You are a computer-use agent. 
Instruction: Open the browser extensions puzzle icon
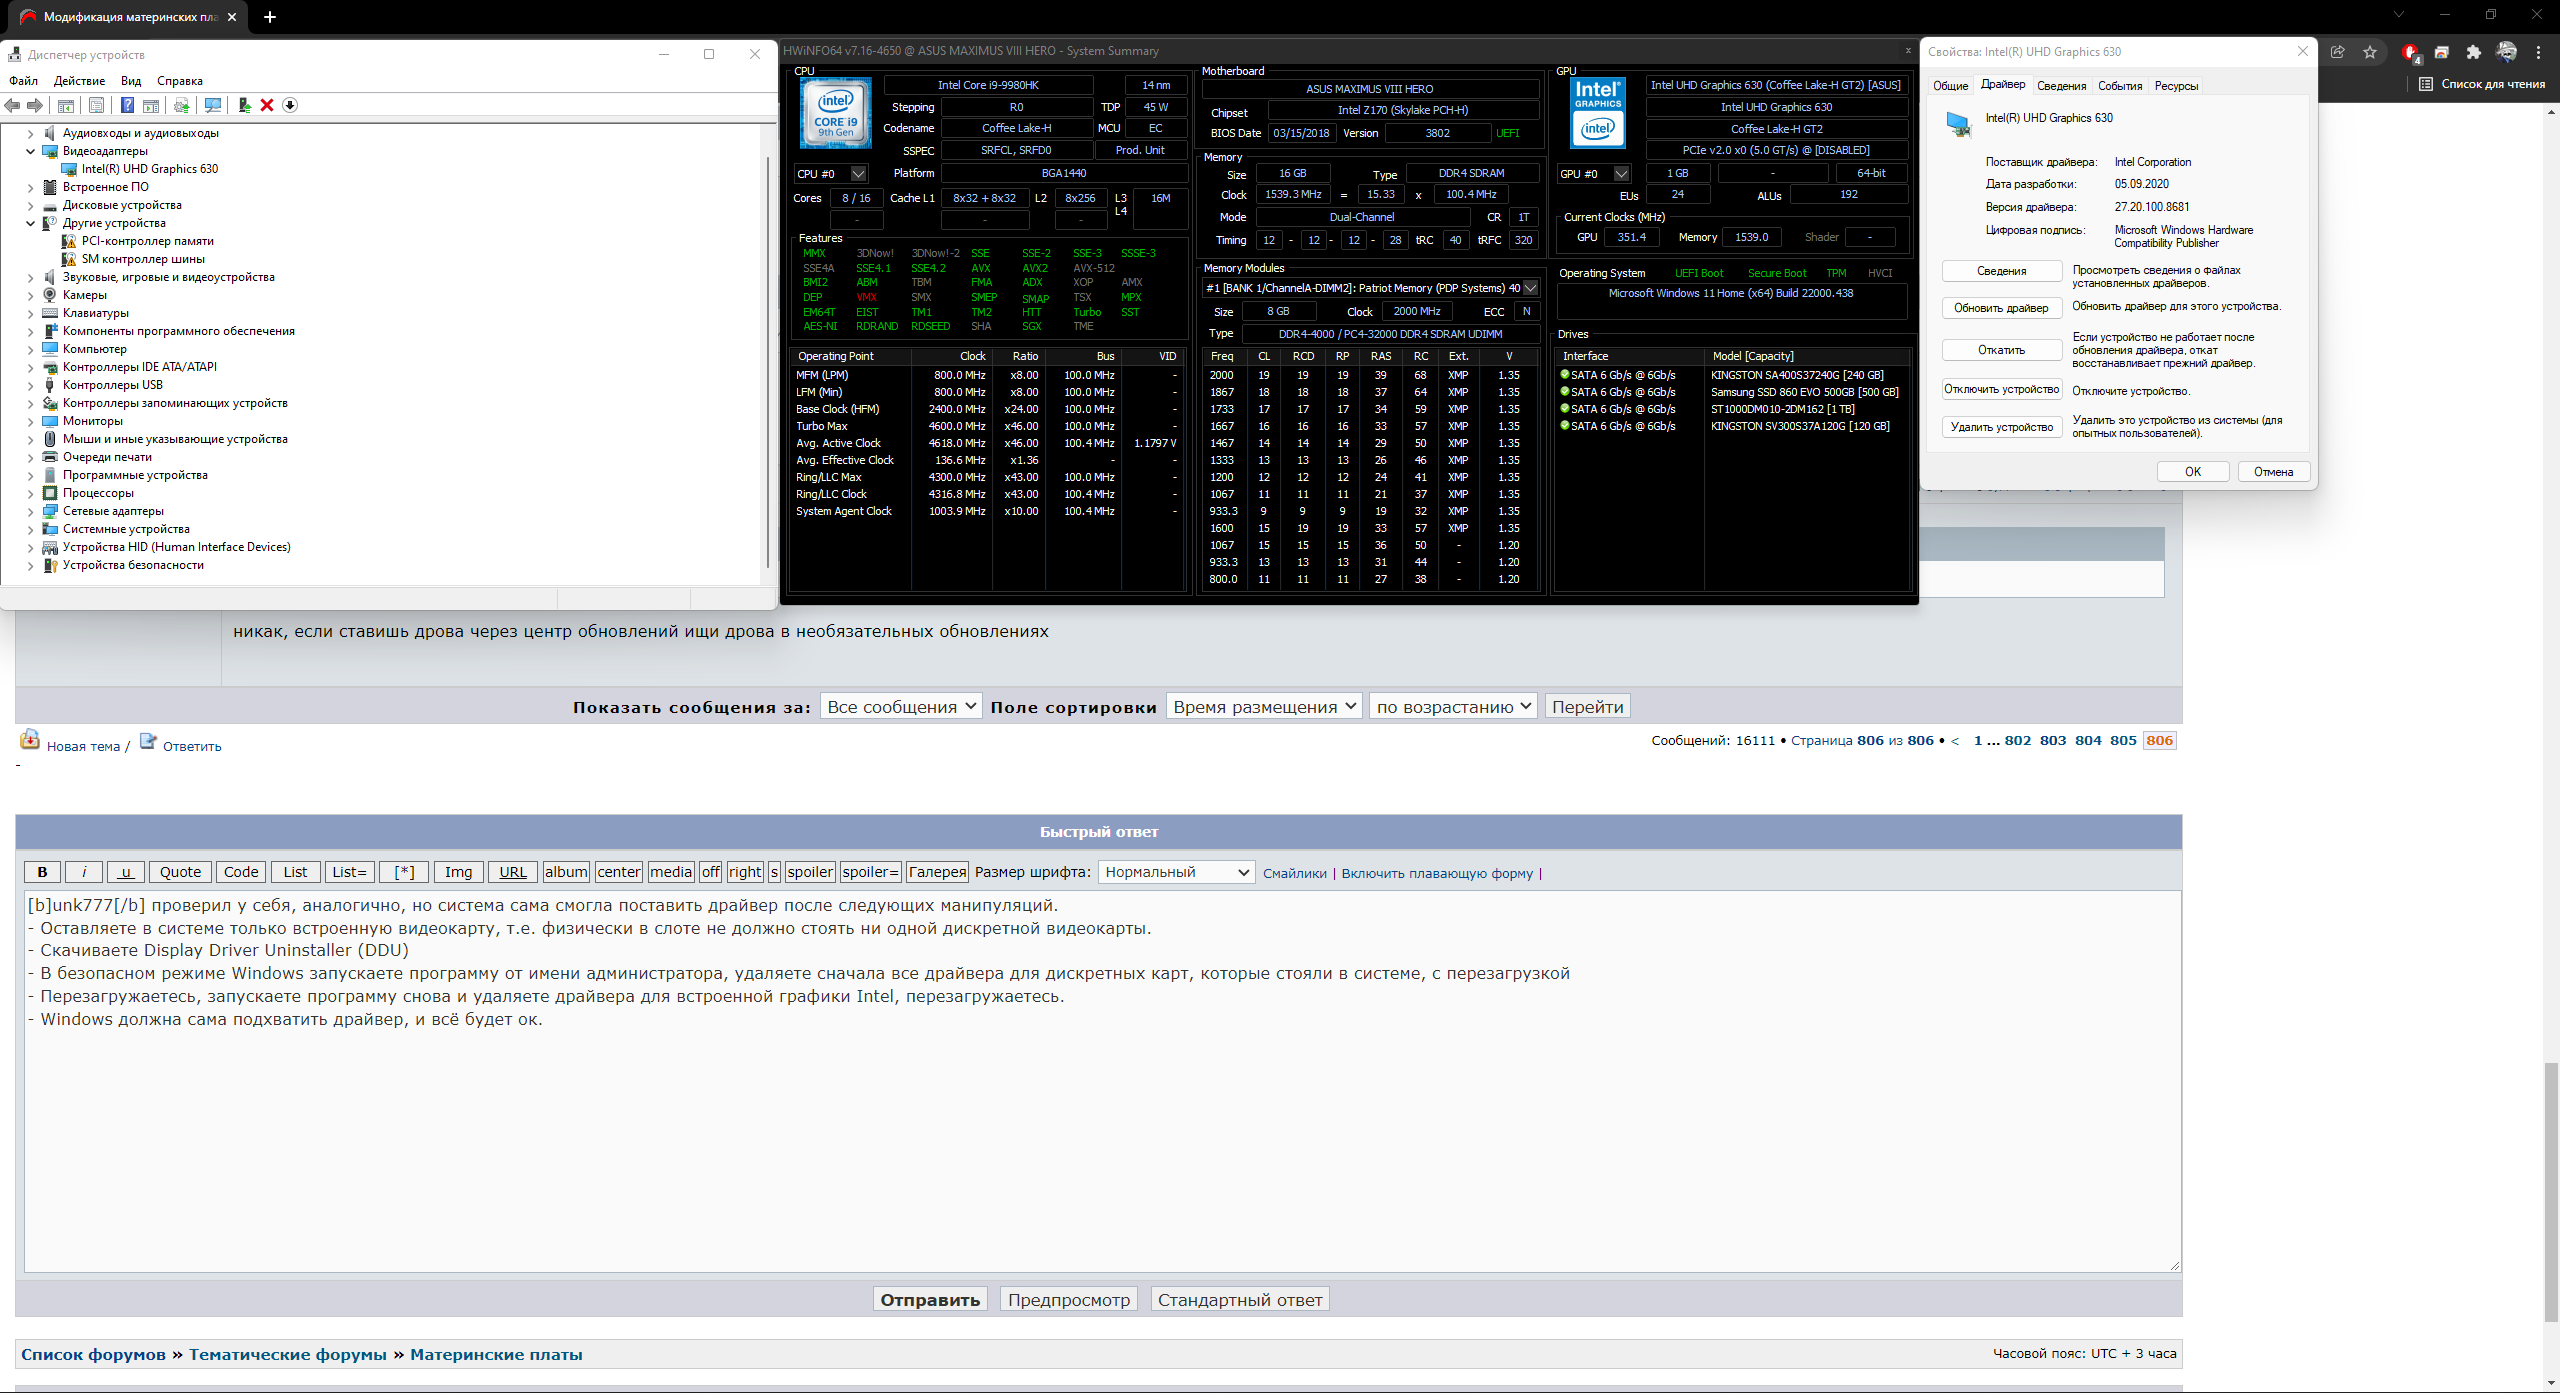(2473, 52)
